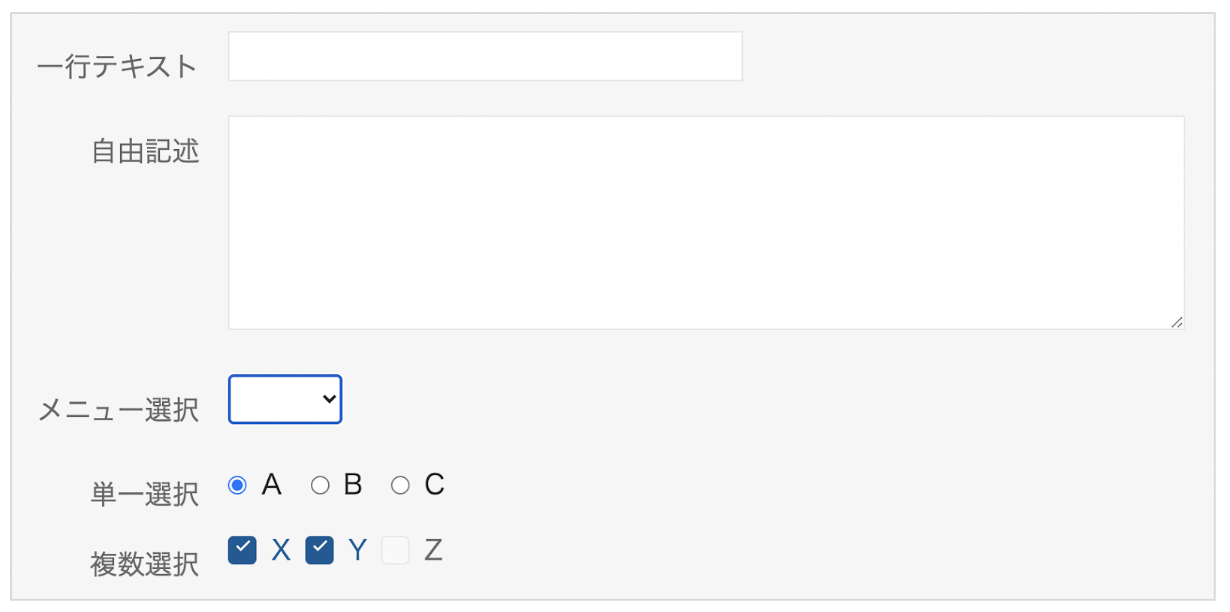This screenshot has width=1230, height=612.
Task: Click the text area resize handle corner
Action: coord(1176,322)
